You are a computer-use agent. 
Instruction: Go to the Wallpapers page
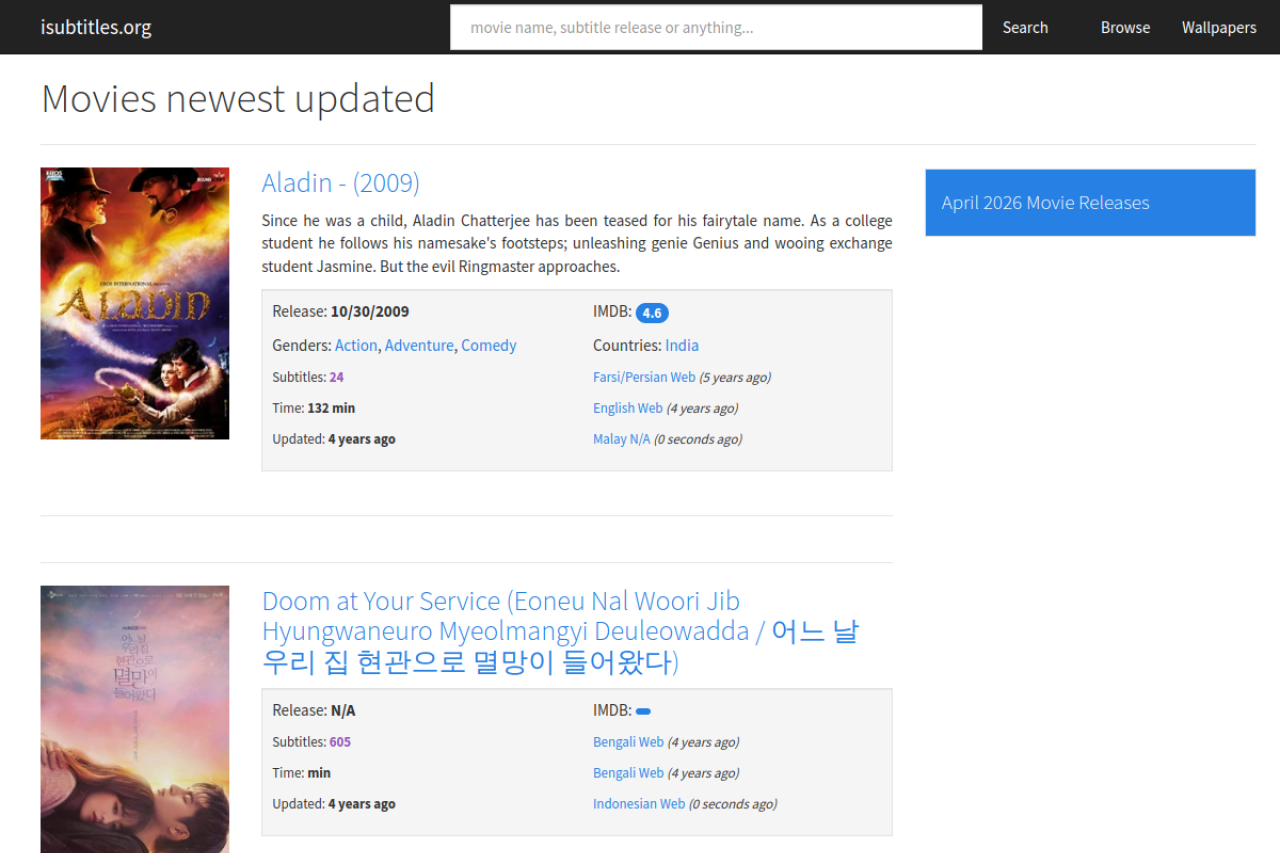pos(1218,27)
